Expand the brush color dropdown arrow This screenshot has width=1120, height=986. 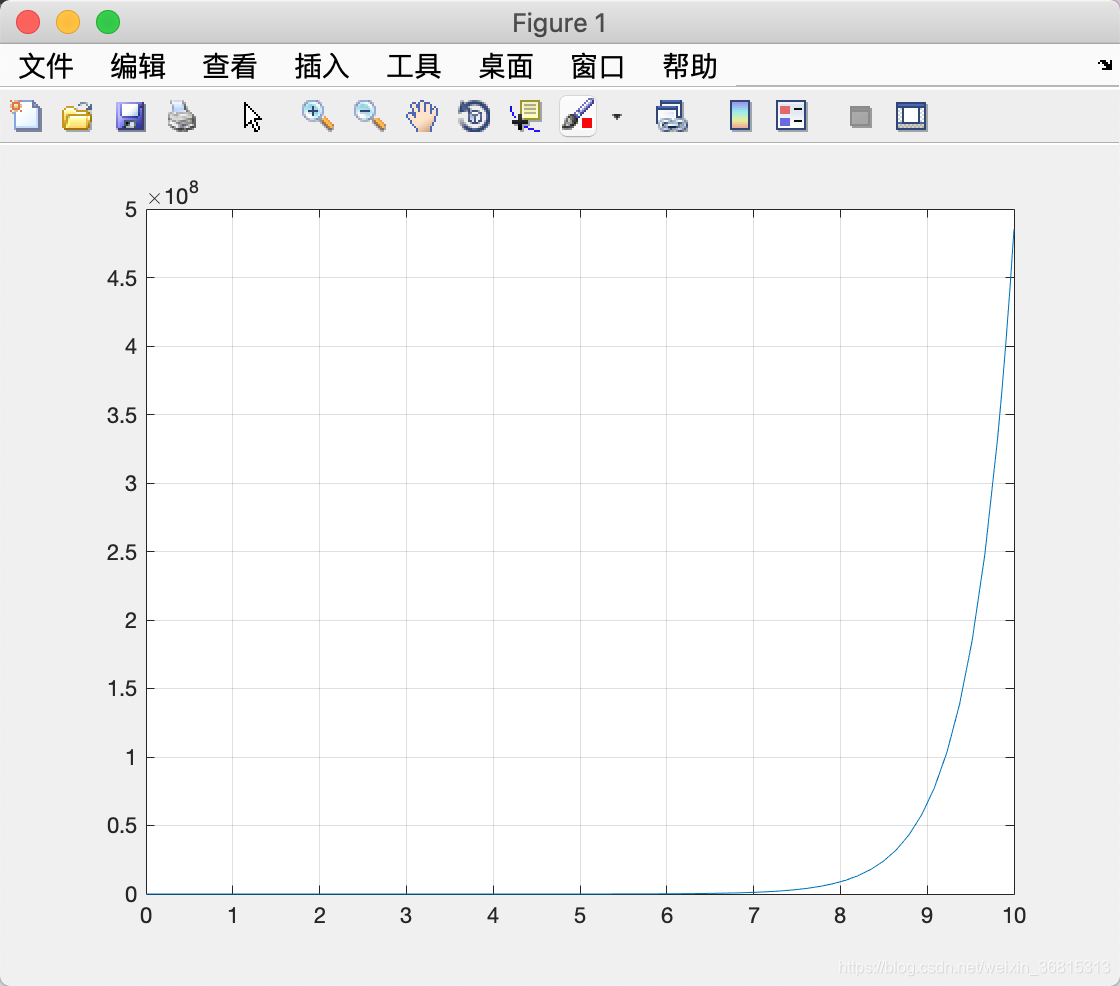point(617,116)
